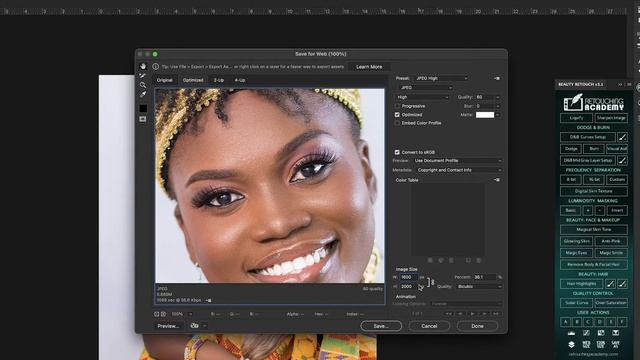Click the Cancel button
This screenshot has height=360, width=640.
pyautogui.click(x=429, y=326)
